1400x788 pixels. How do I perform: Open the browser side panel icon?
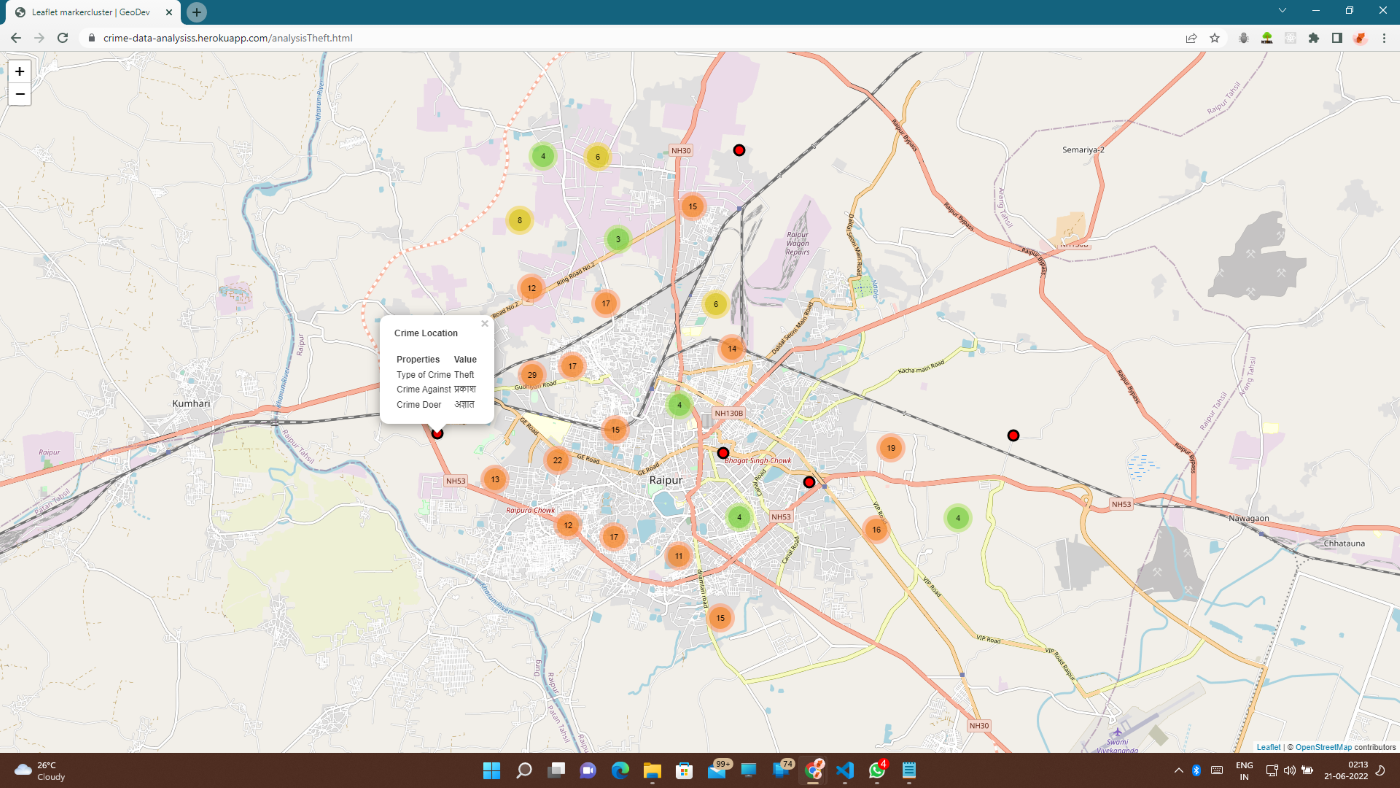1337,37
